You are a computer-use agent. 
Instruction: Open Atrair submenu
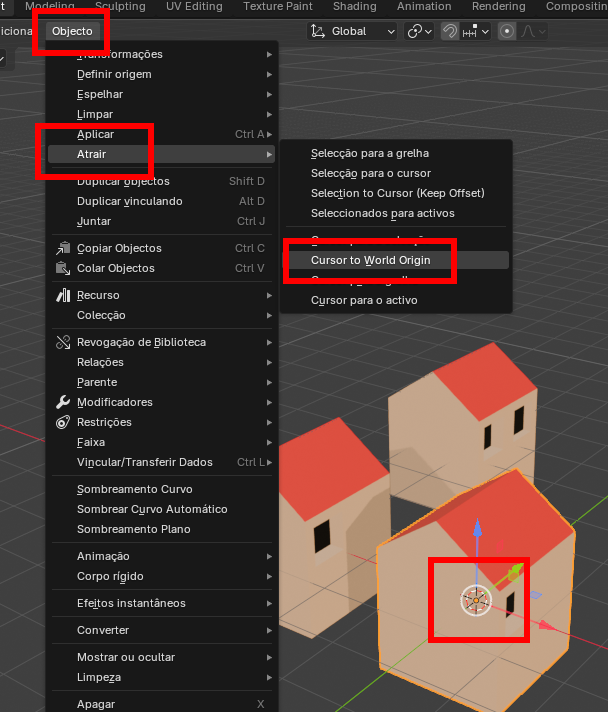[x=161, y=154]
